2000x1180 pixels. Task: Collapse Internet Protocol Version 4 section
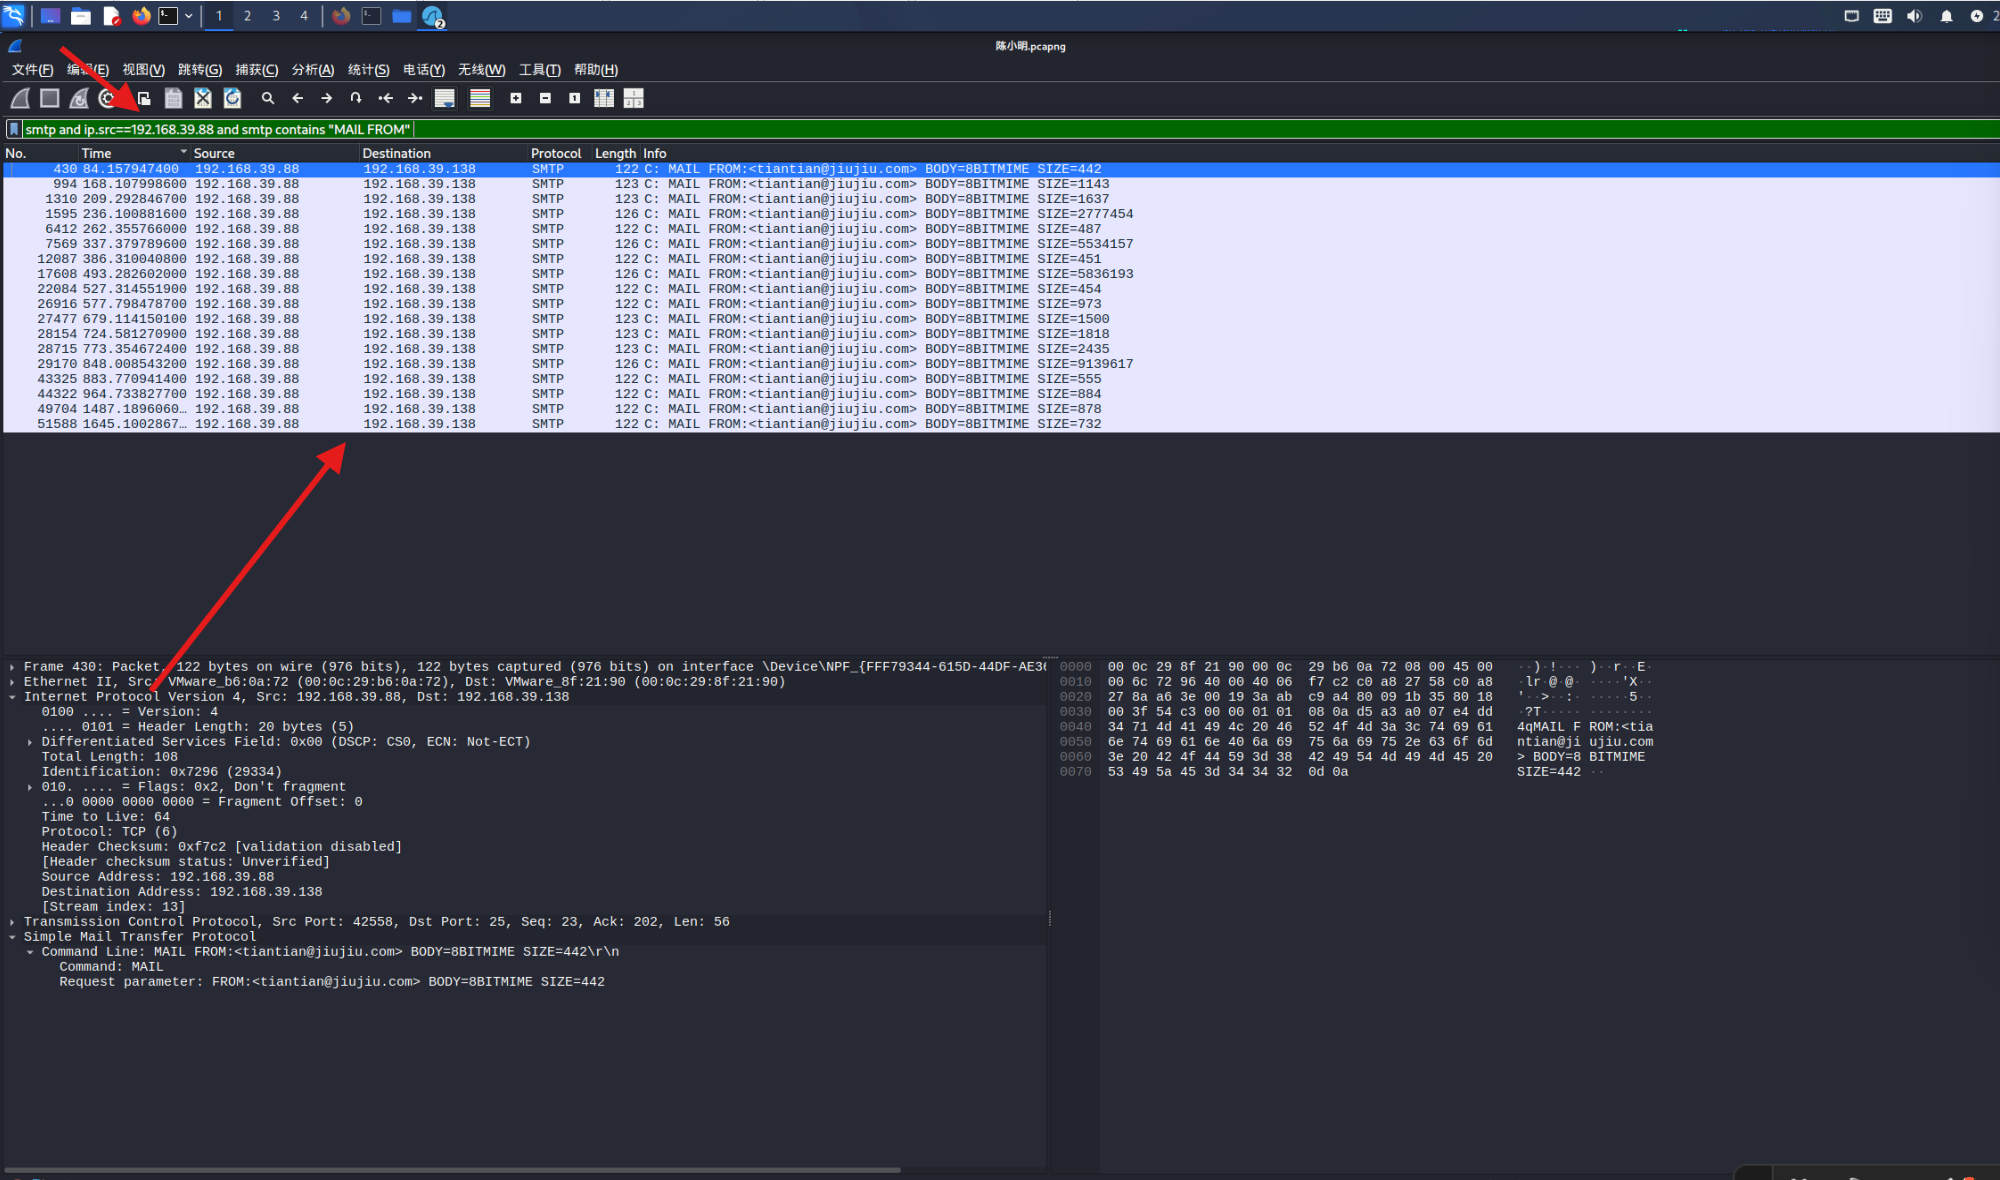point(12,697)
